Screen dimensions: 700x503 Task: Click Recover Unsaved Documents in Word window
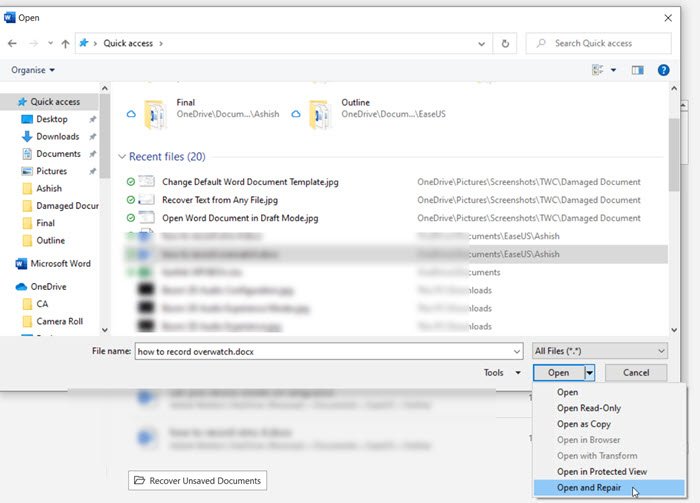coord(197,481)
